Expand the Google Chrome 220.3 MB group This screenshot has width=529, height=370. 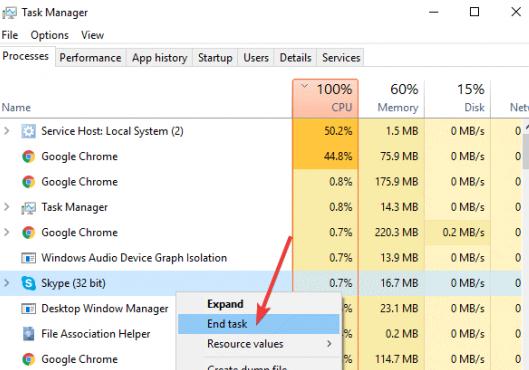pyautogui.click(x=6, y=232)
